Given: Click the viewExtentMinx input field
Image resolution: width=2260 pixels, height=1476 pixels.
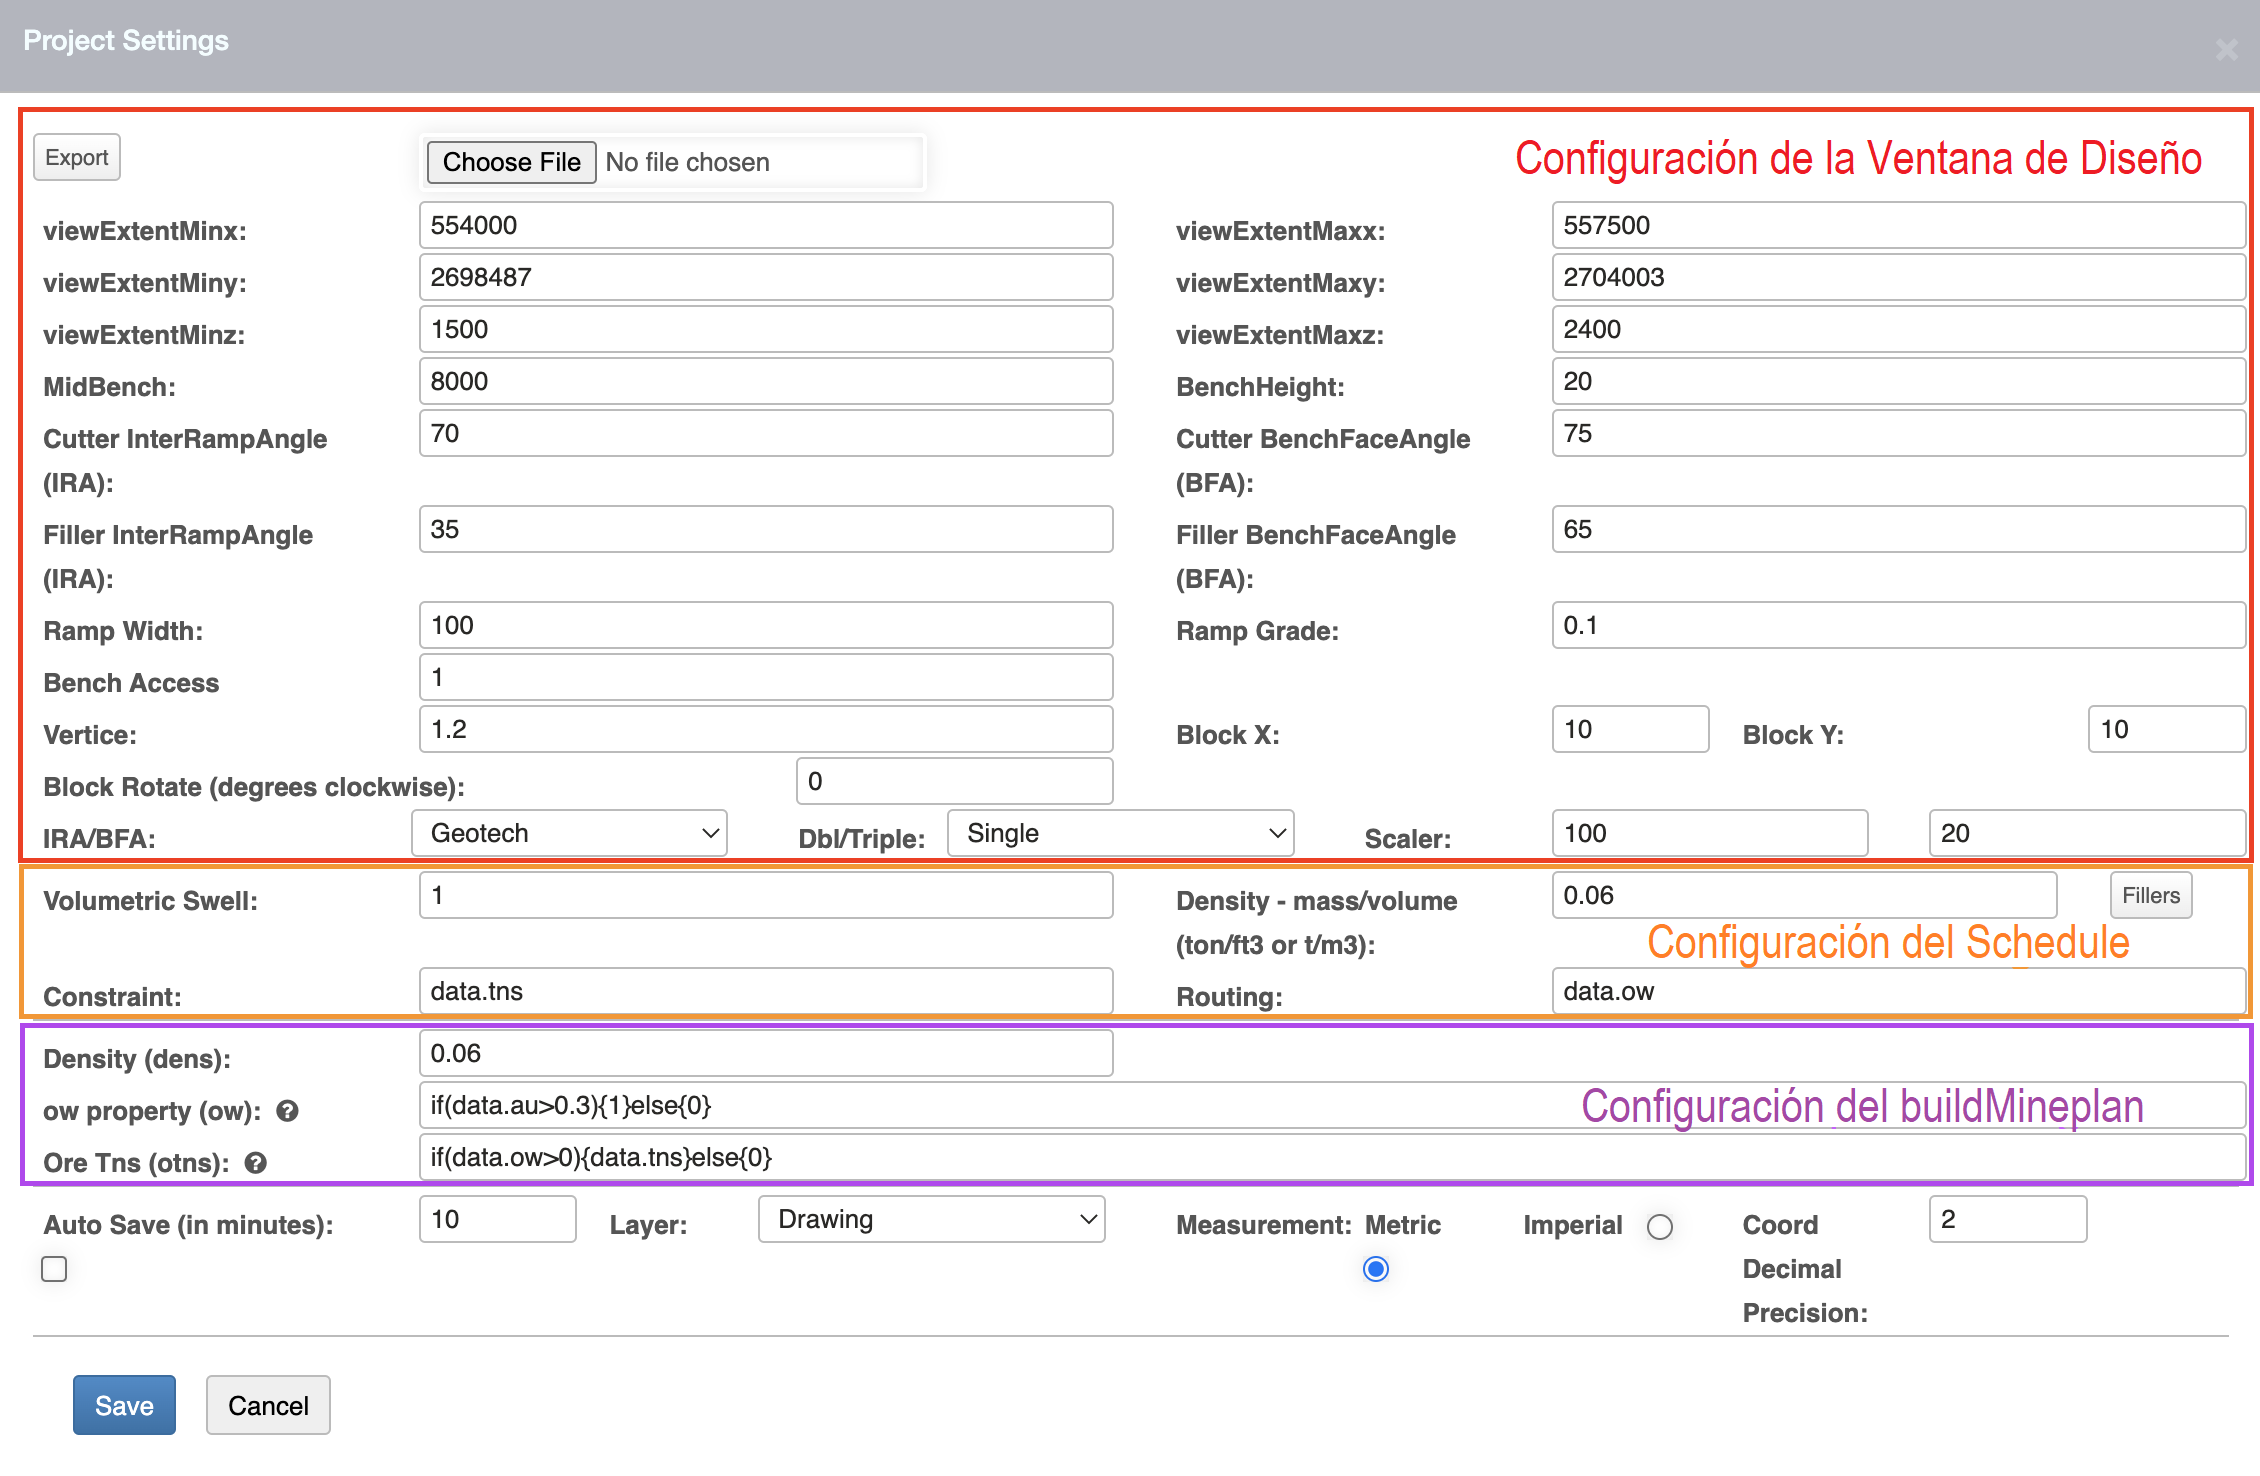Looking at the screenshot, I should point(765,225).
